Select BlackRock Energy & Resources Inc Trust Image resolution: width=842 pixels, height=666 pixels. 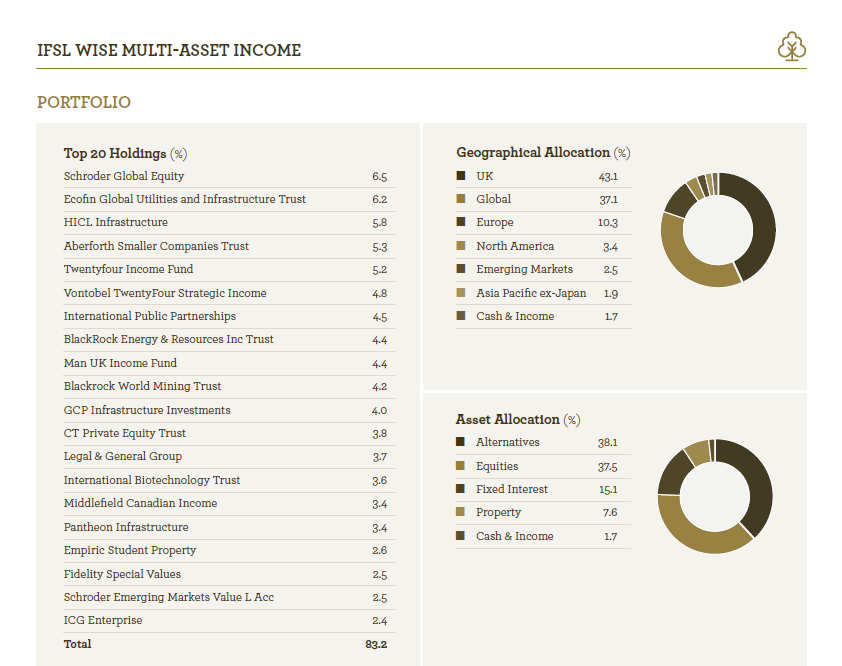click(x=229, y=339)
